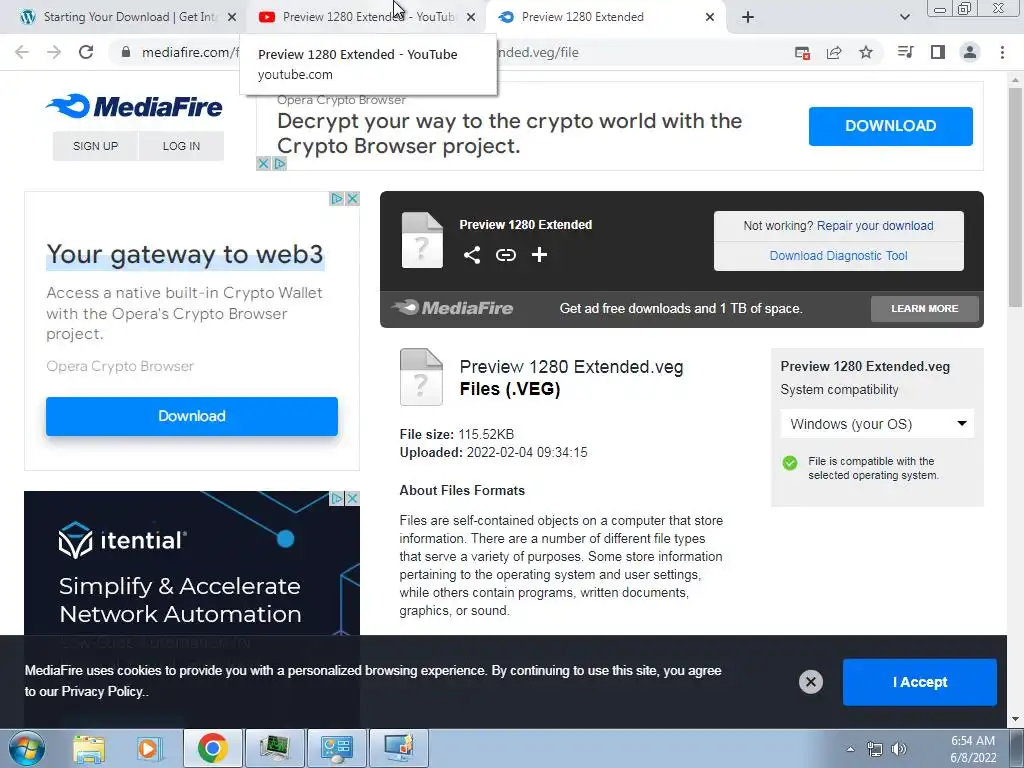Open Windows Media Player from taskbar
The height and width of the screenshot is (768, 1024).
pos(149,748)
